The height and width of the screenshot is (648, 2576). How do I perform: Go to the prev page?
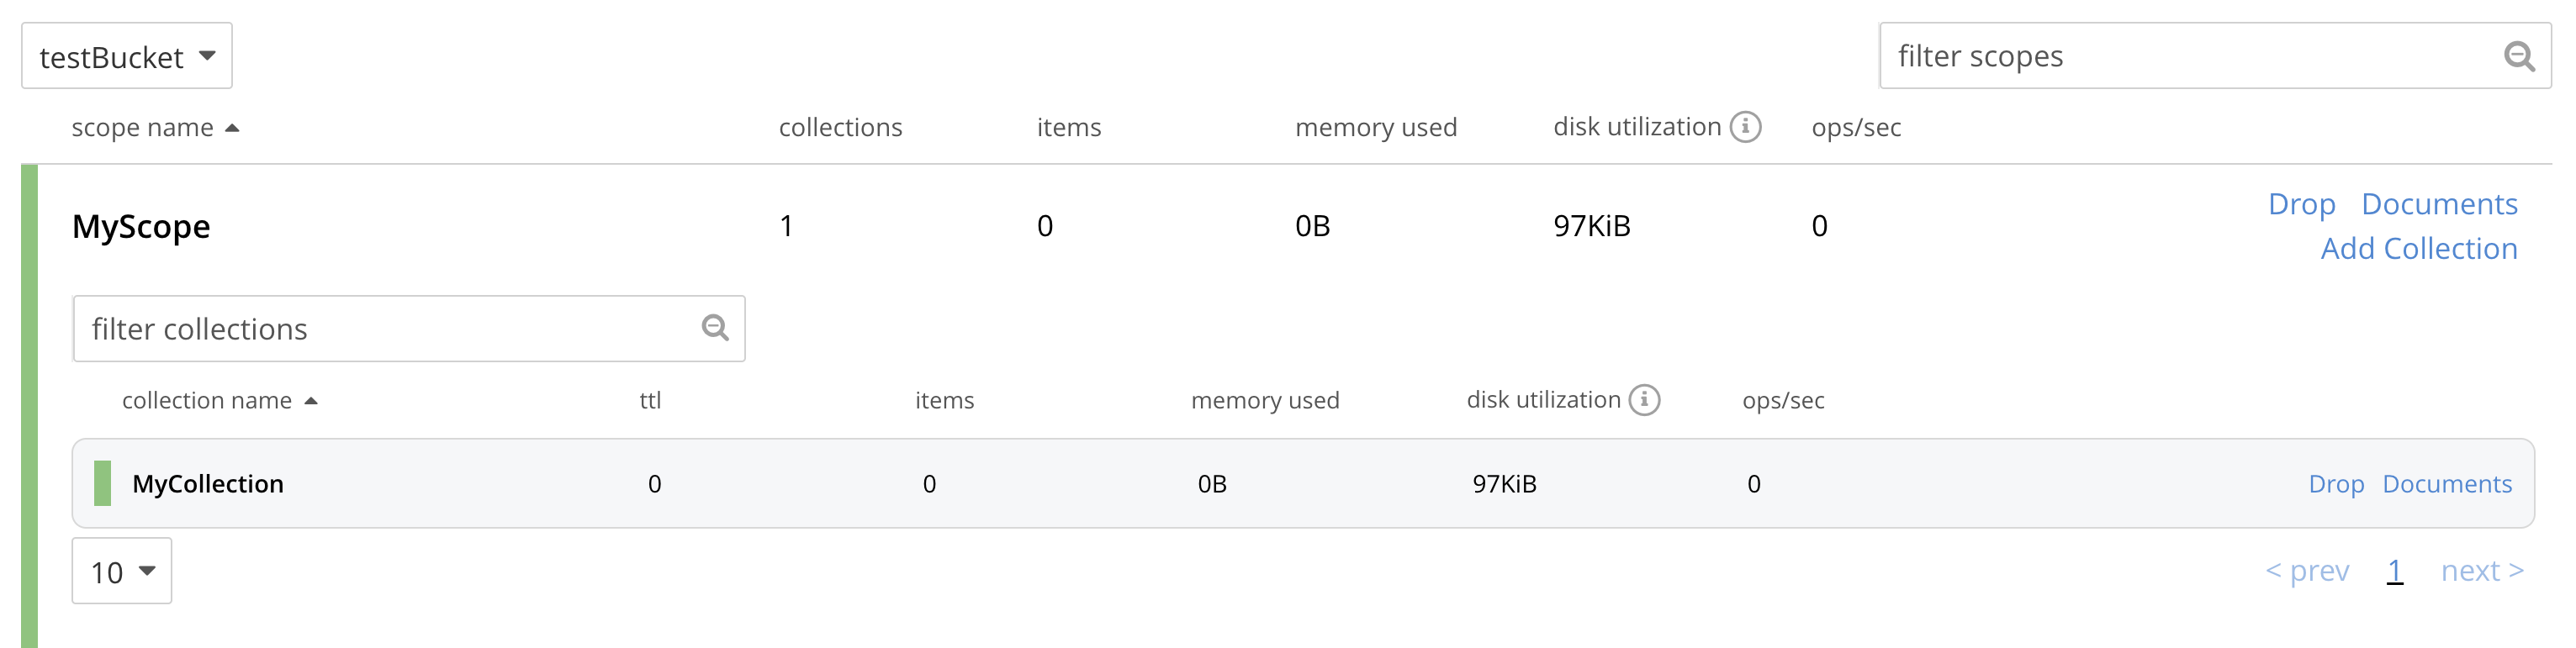click(x=2307, y=571)
